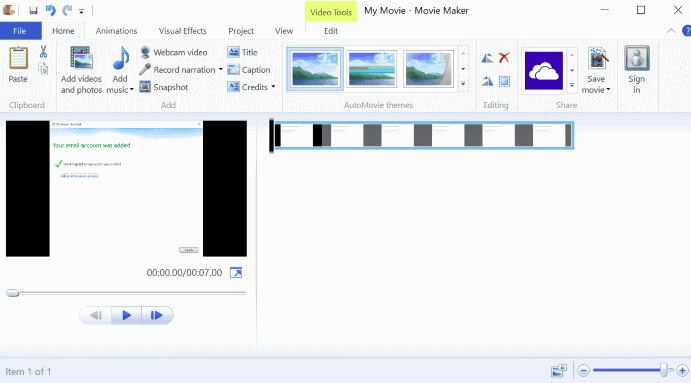Save project using title bar disk icon
Image resolution: width=691 pixels, height=383 pixels.
(x=33, y=11)
